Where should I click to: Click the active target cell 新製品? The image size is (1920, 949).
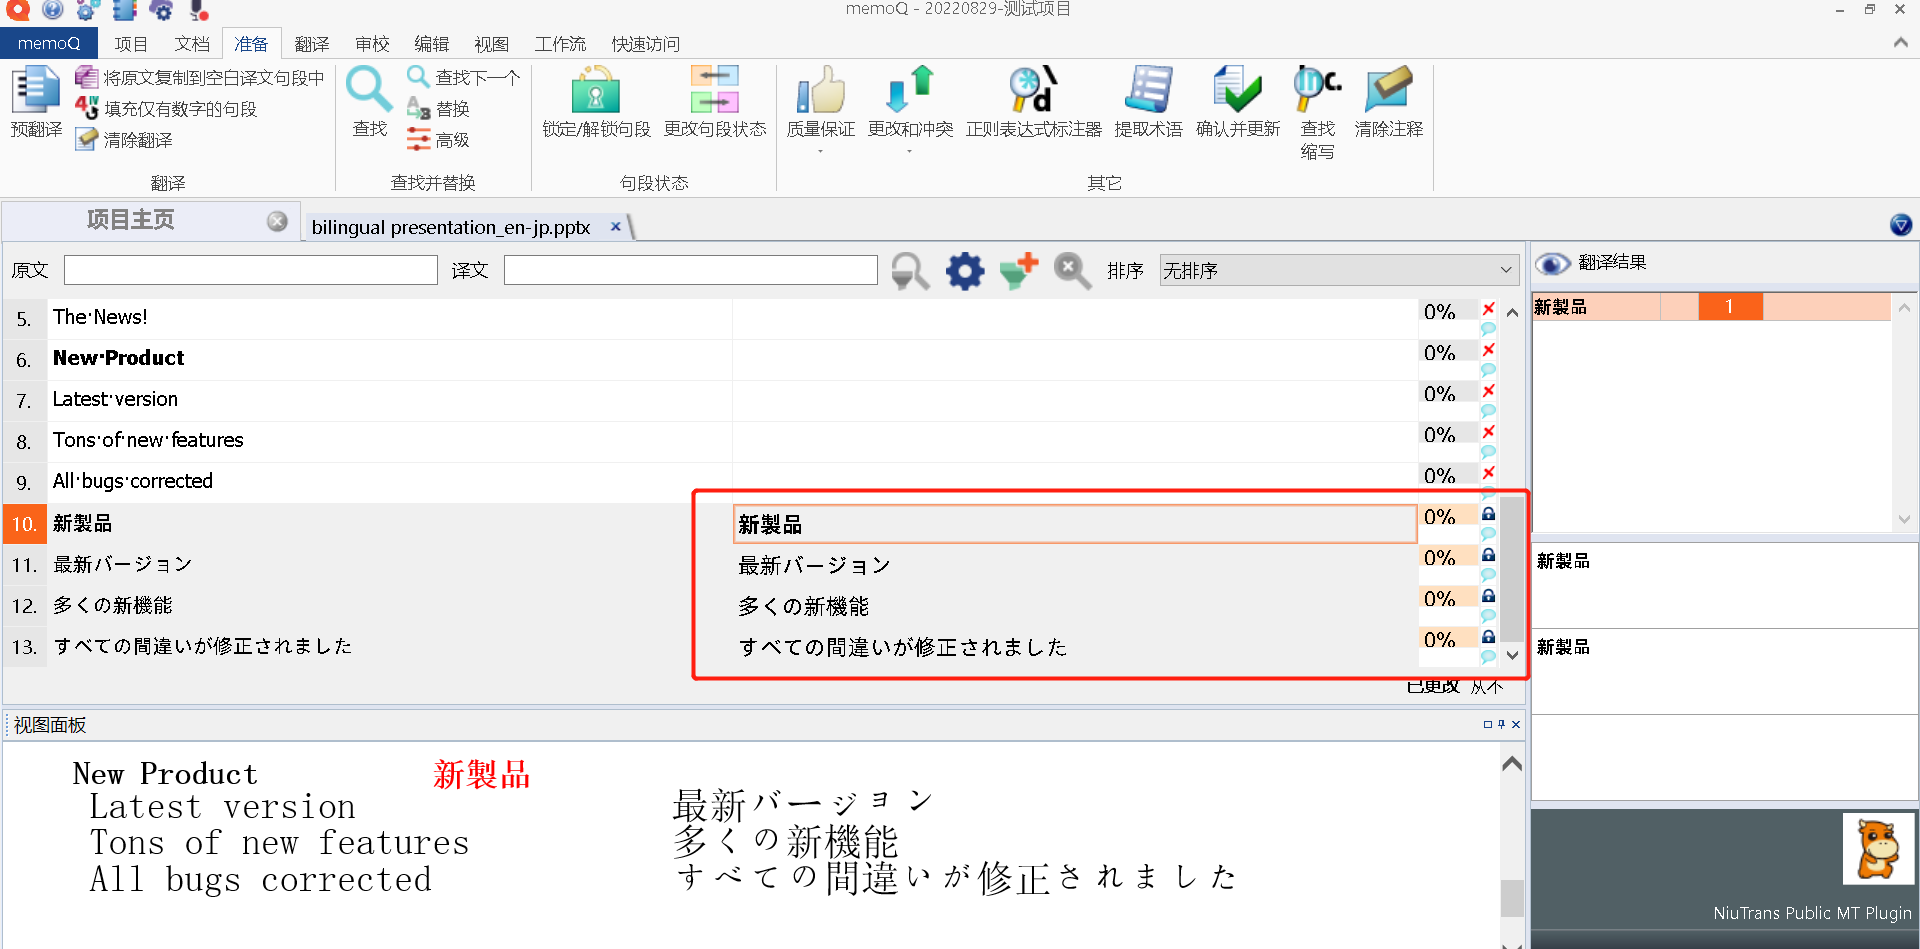coord(1075,524)
